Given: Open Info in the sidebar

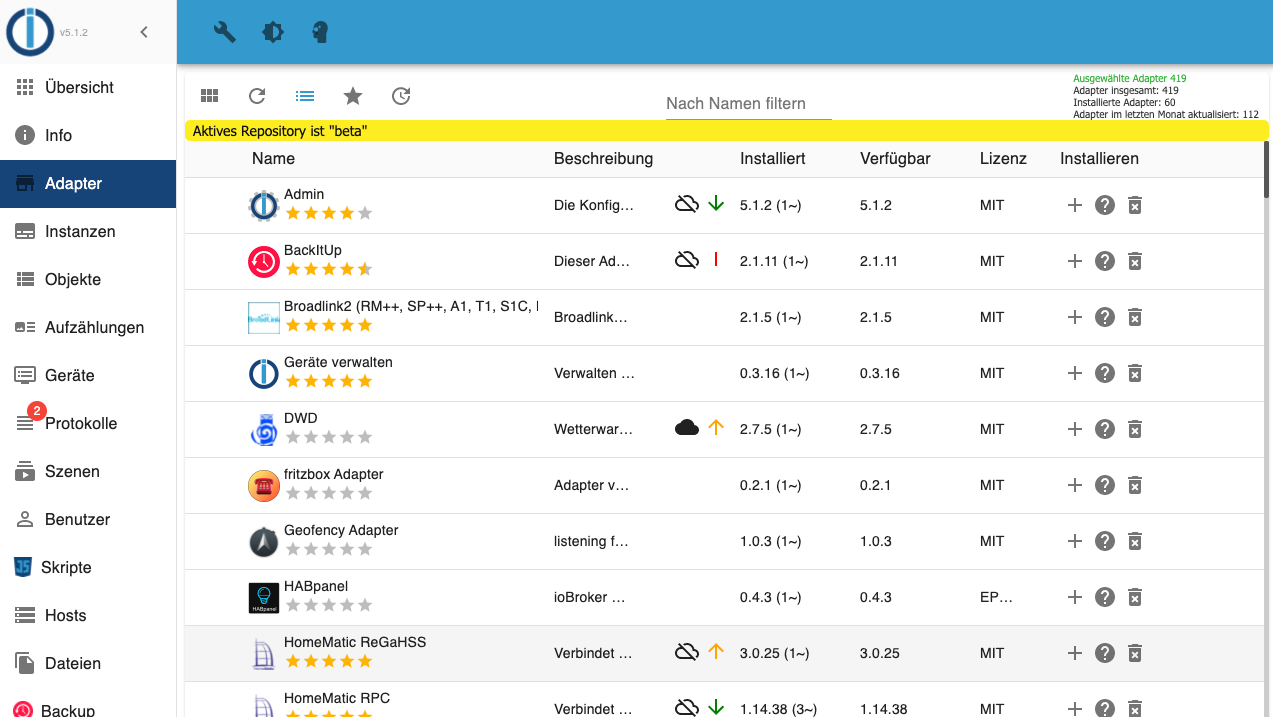Looking at the screenshot, I should tap(88, 136).
